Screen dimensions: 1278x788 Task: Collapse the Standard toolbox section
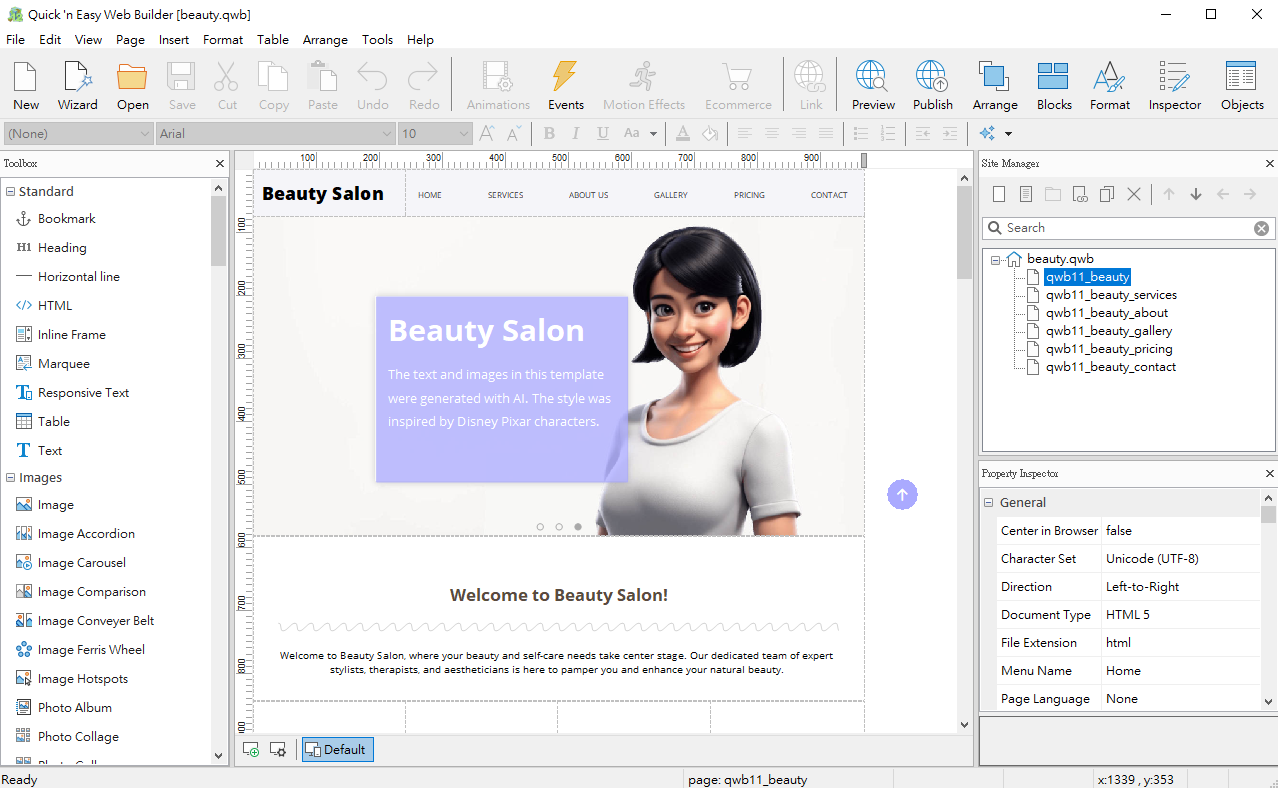(10, 192)
